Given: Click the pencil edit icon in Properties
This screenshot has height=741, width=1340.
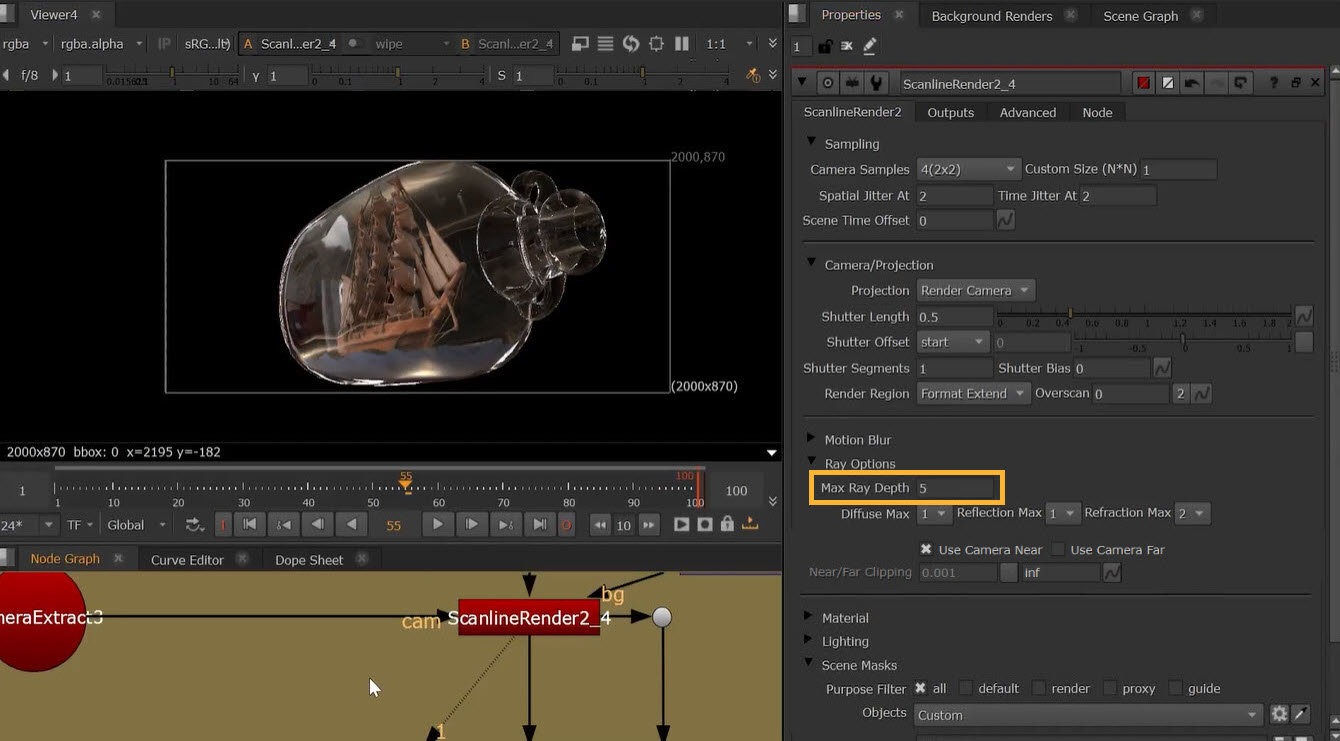Looking at the screenshot, I should coord(869,46).
